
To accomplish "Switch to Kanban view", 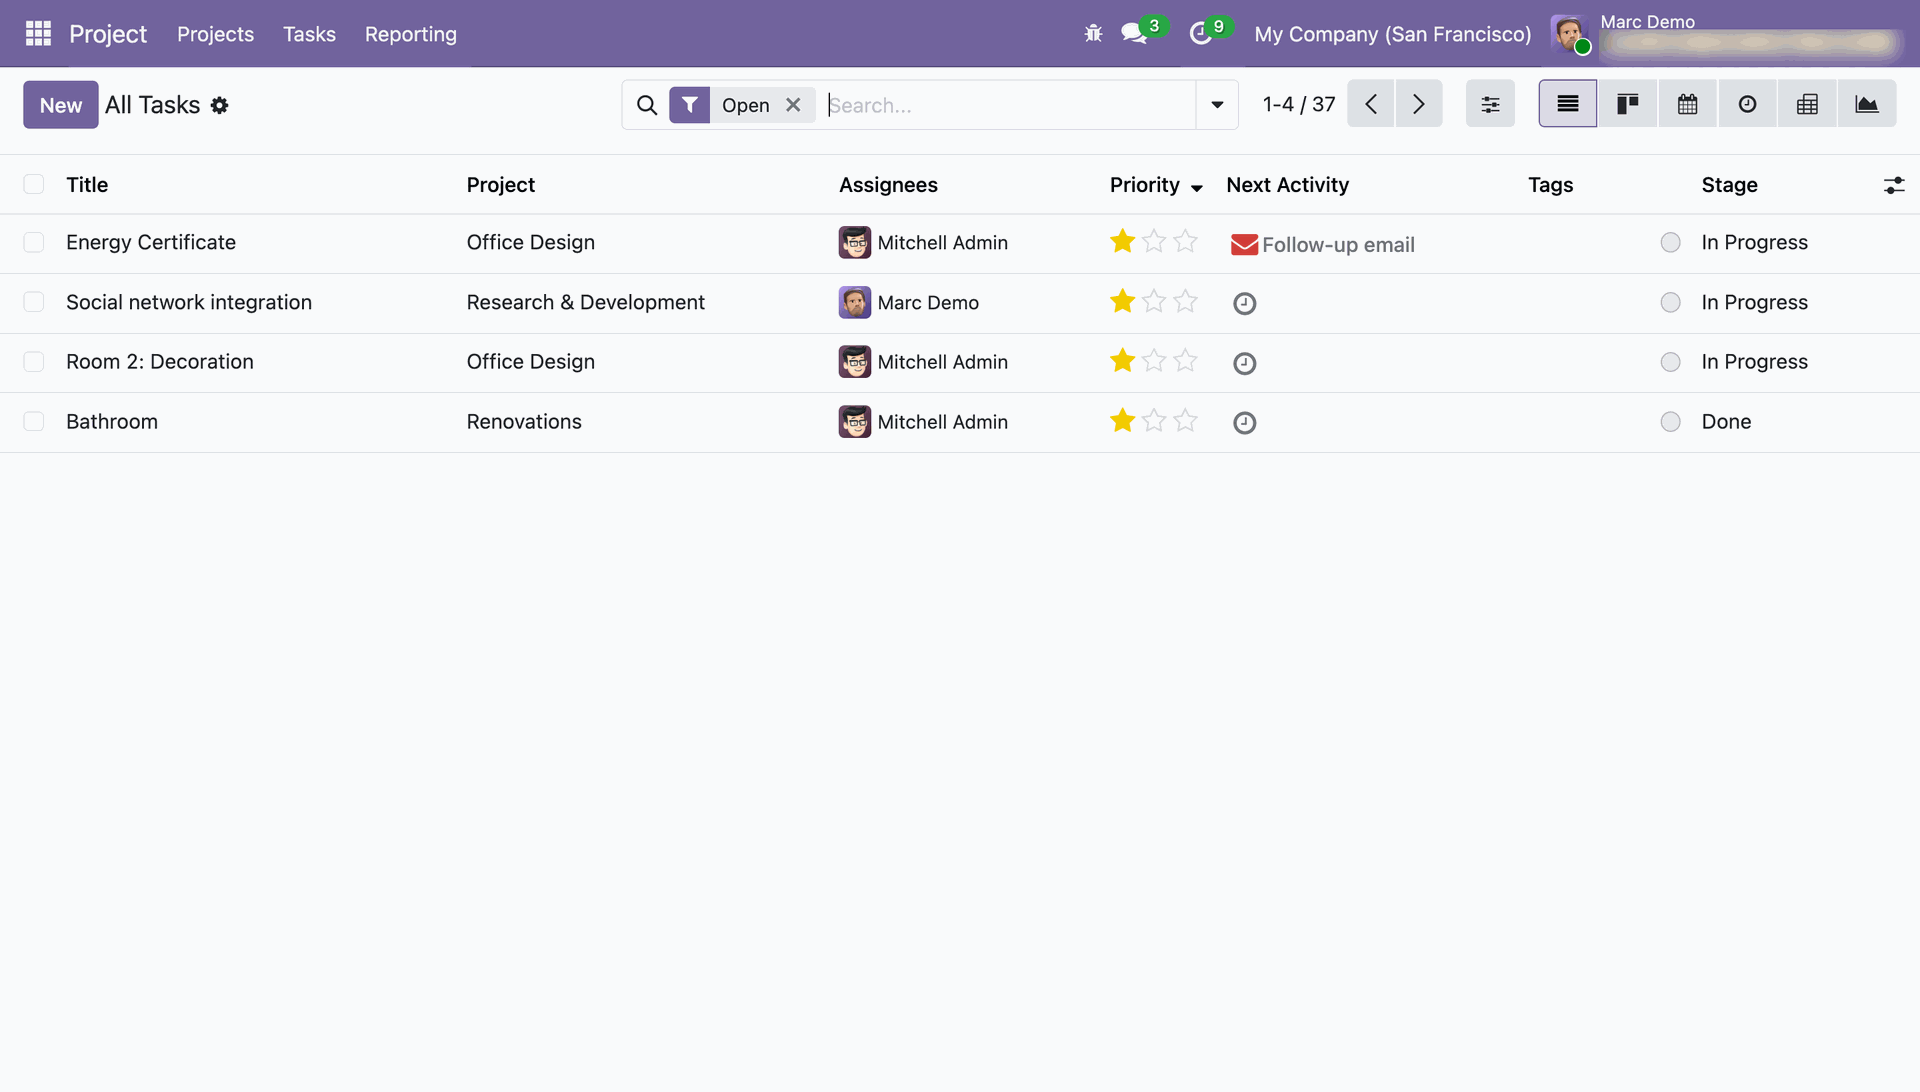I will [x=1627, y=104].
